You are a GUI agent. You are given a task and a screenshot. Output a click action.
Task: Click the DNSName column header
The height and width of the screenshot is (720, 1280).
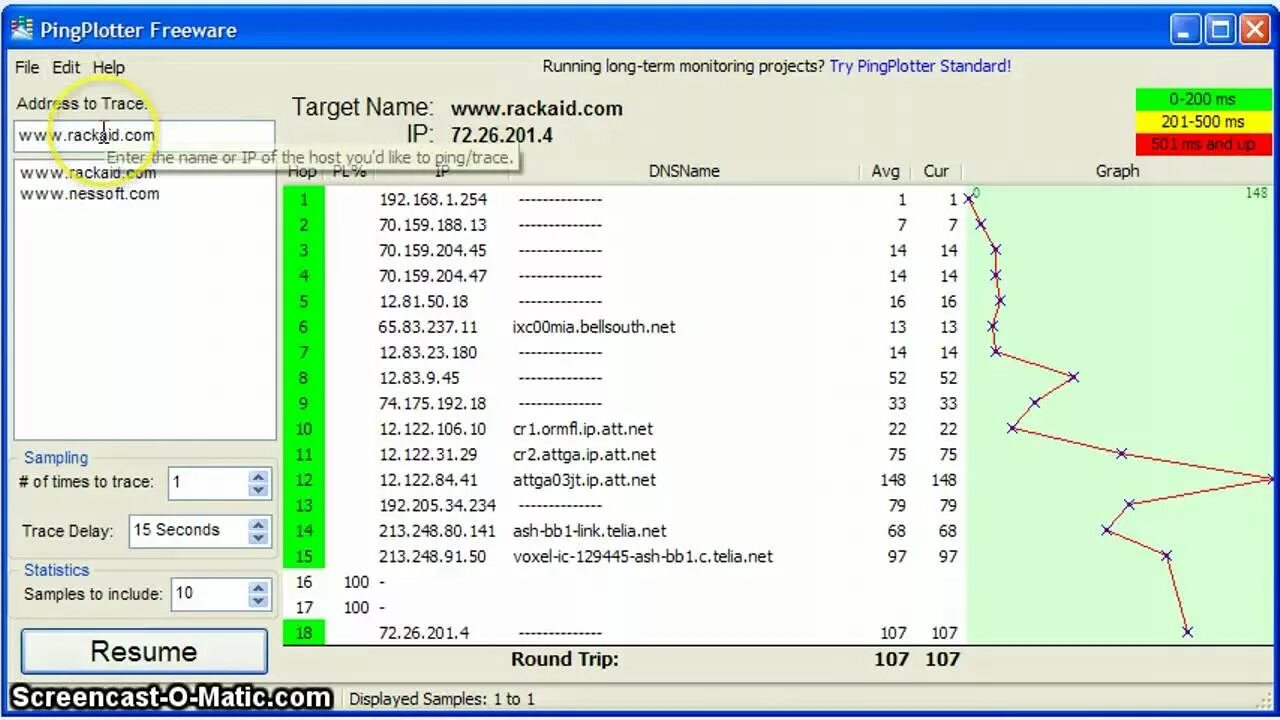tap(684, 171)
